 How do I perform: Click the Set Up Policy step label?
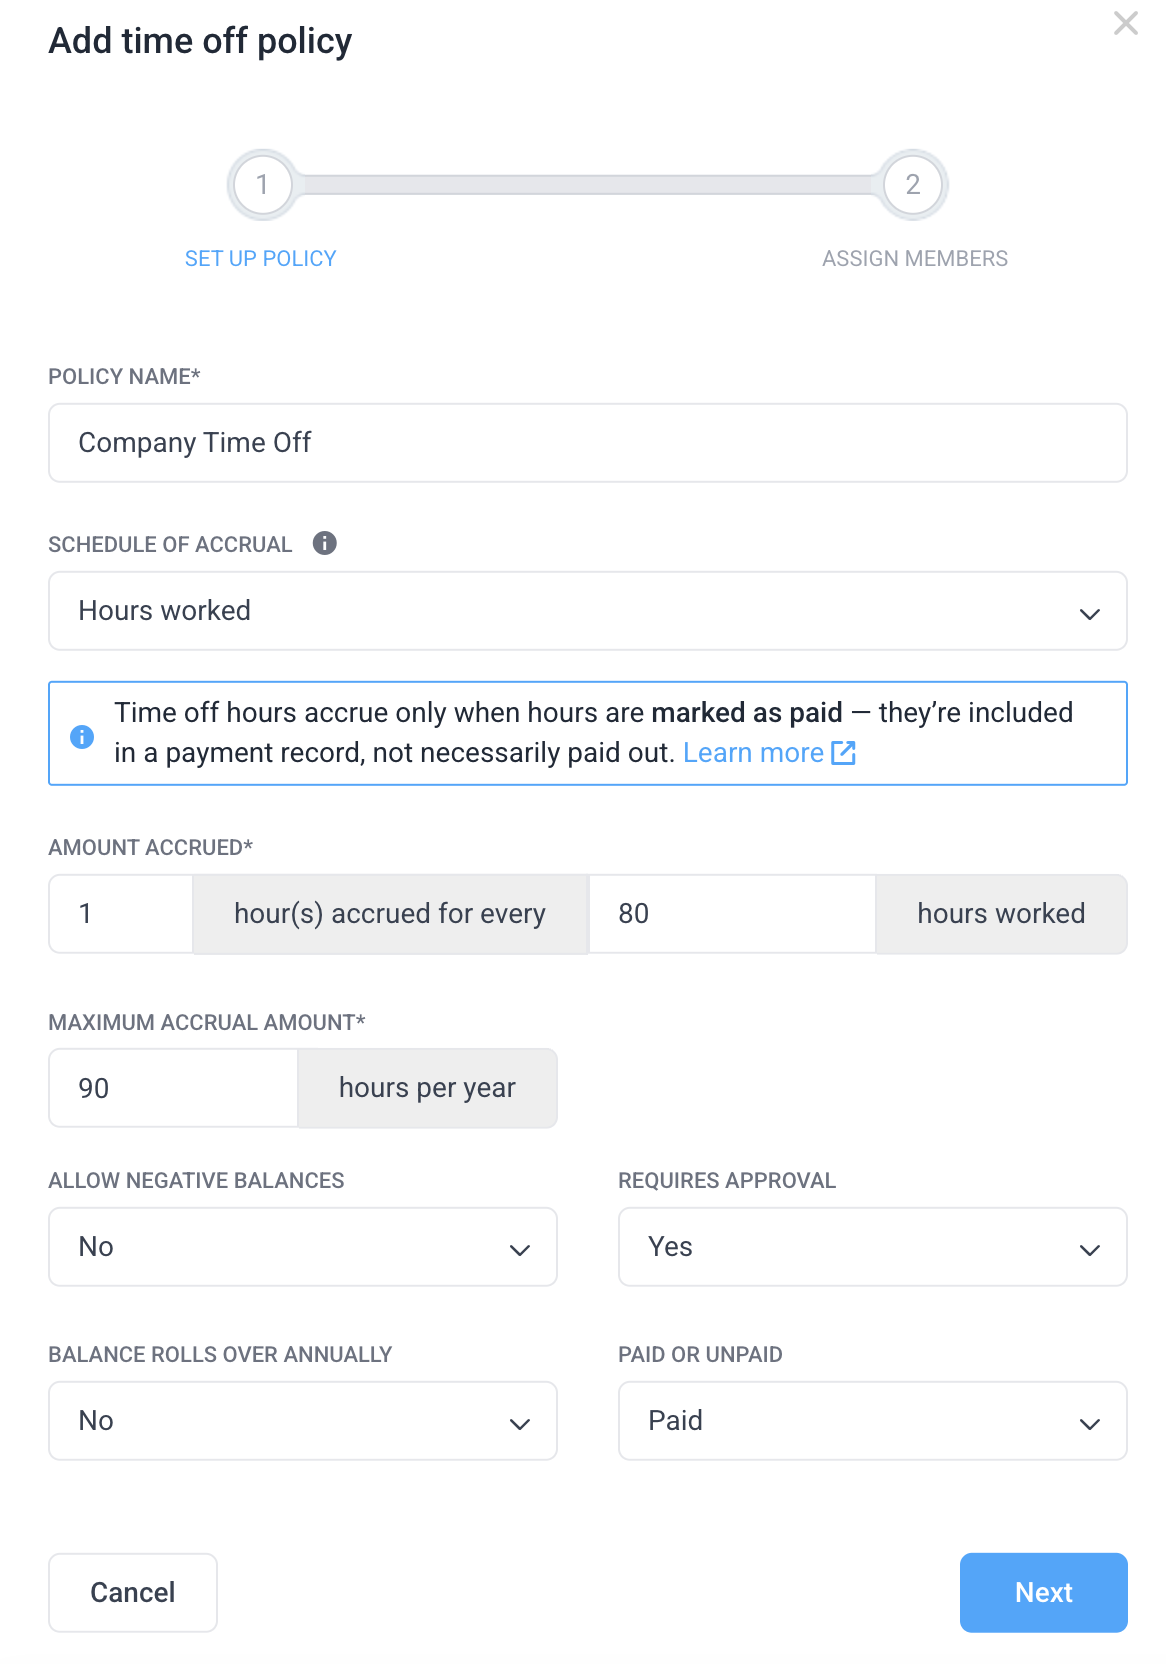[260, 259]
